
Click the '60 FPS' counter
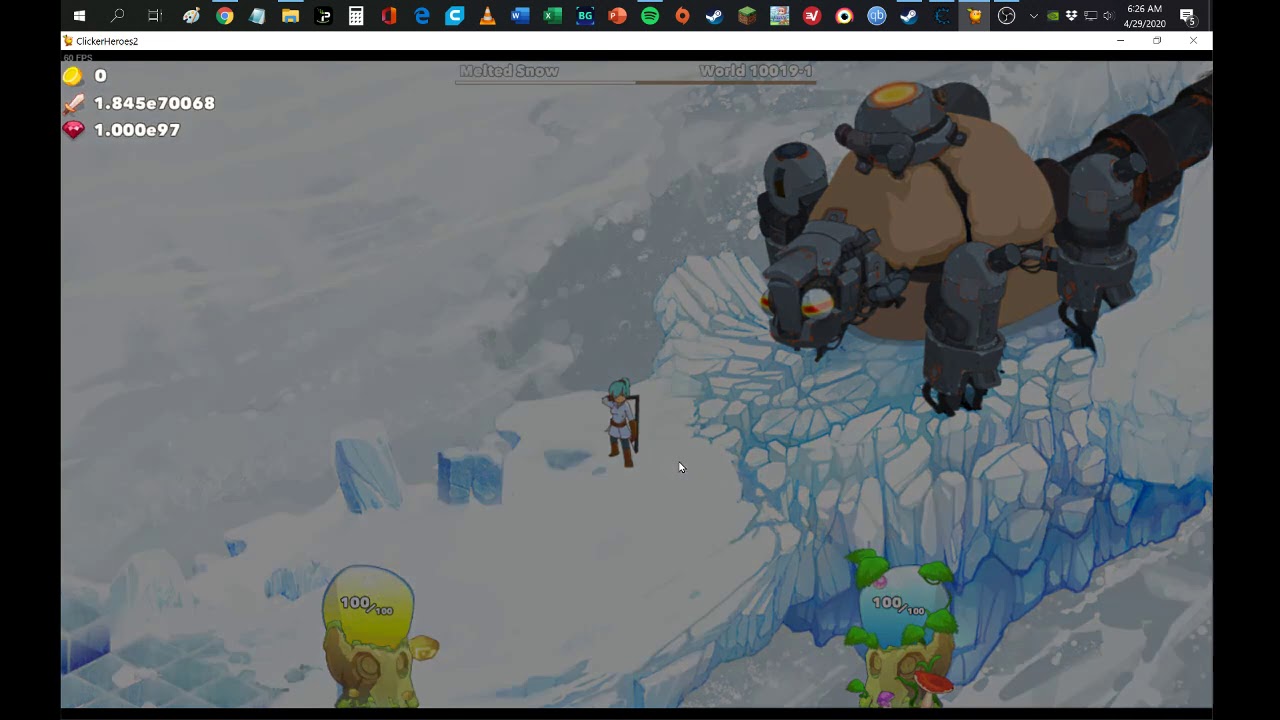pyautogui.click(x=78, y=58)
